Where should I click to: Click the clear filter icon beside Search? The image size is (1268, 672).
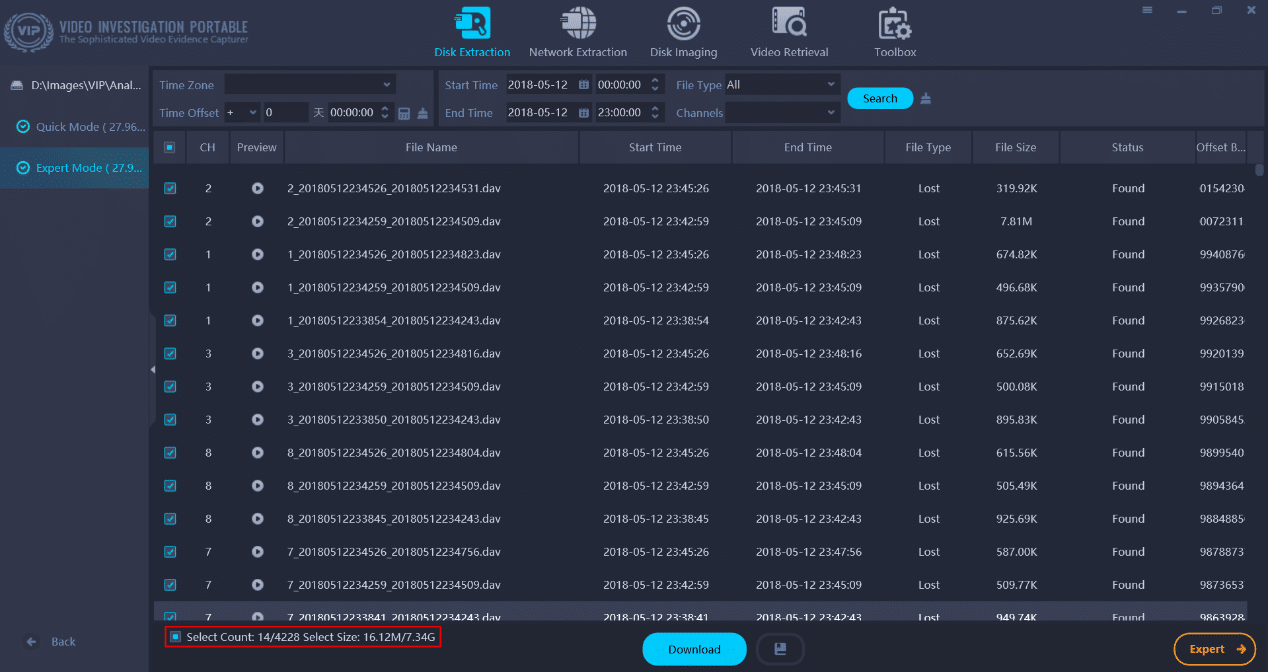926,98
